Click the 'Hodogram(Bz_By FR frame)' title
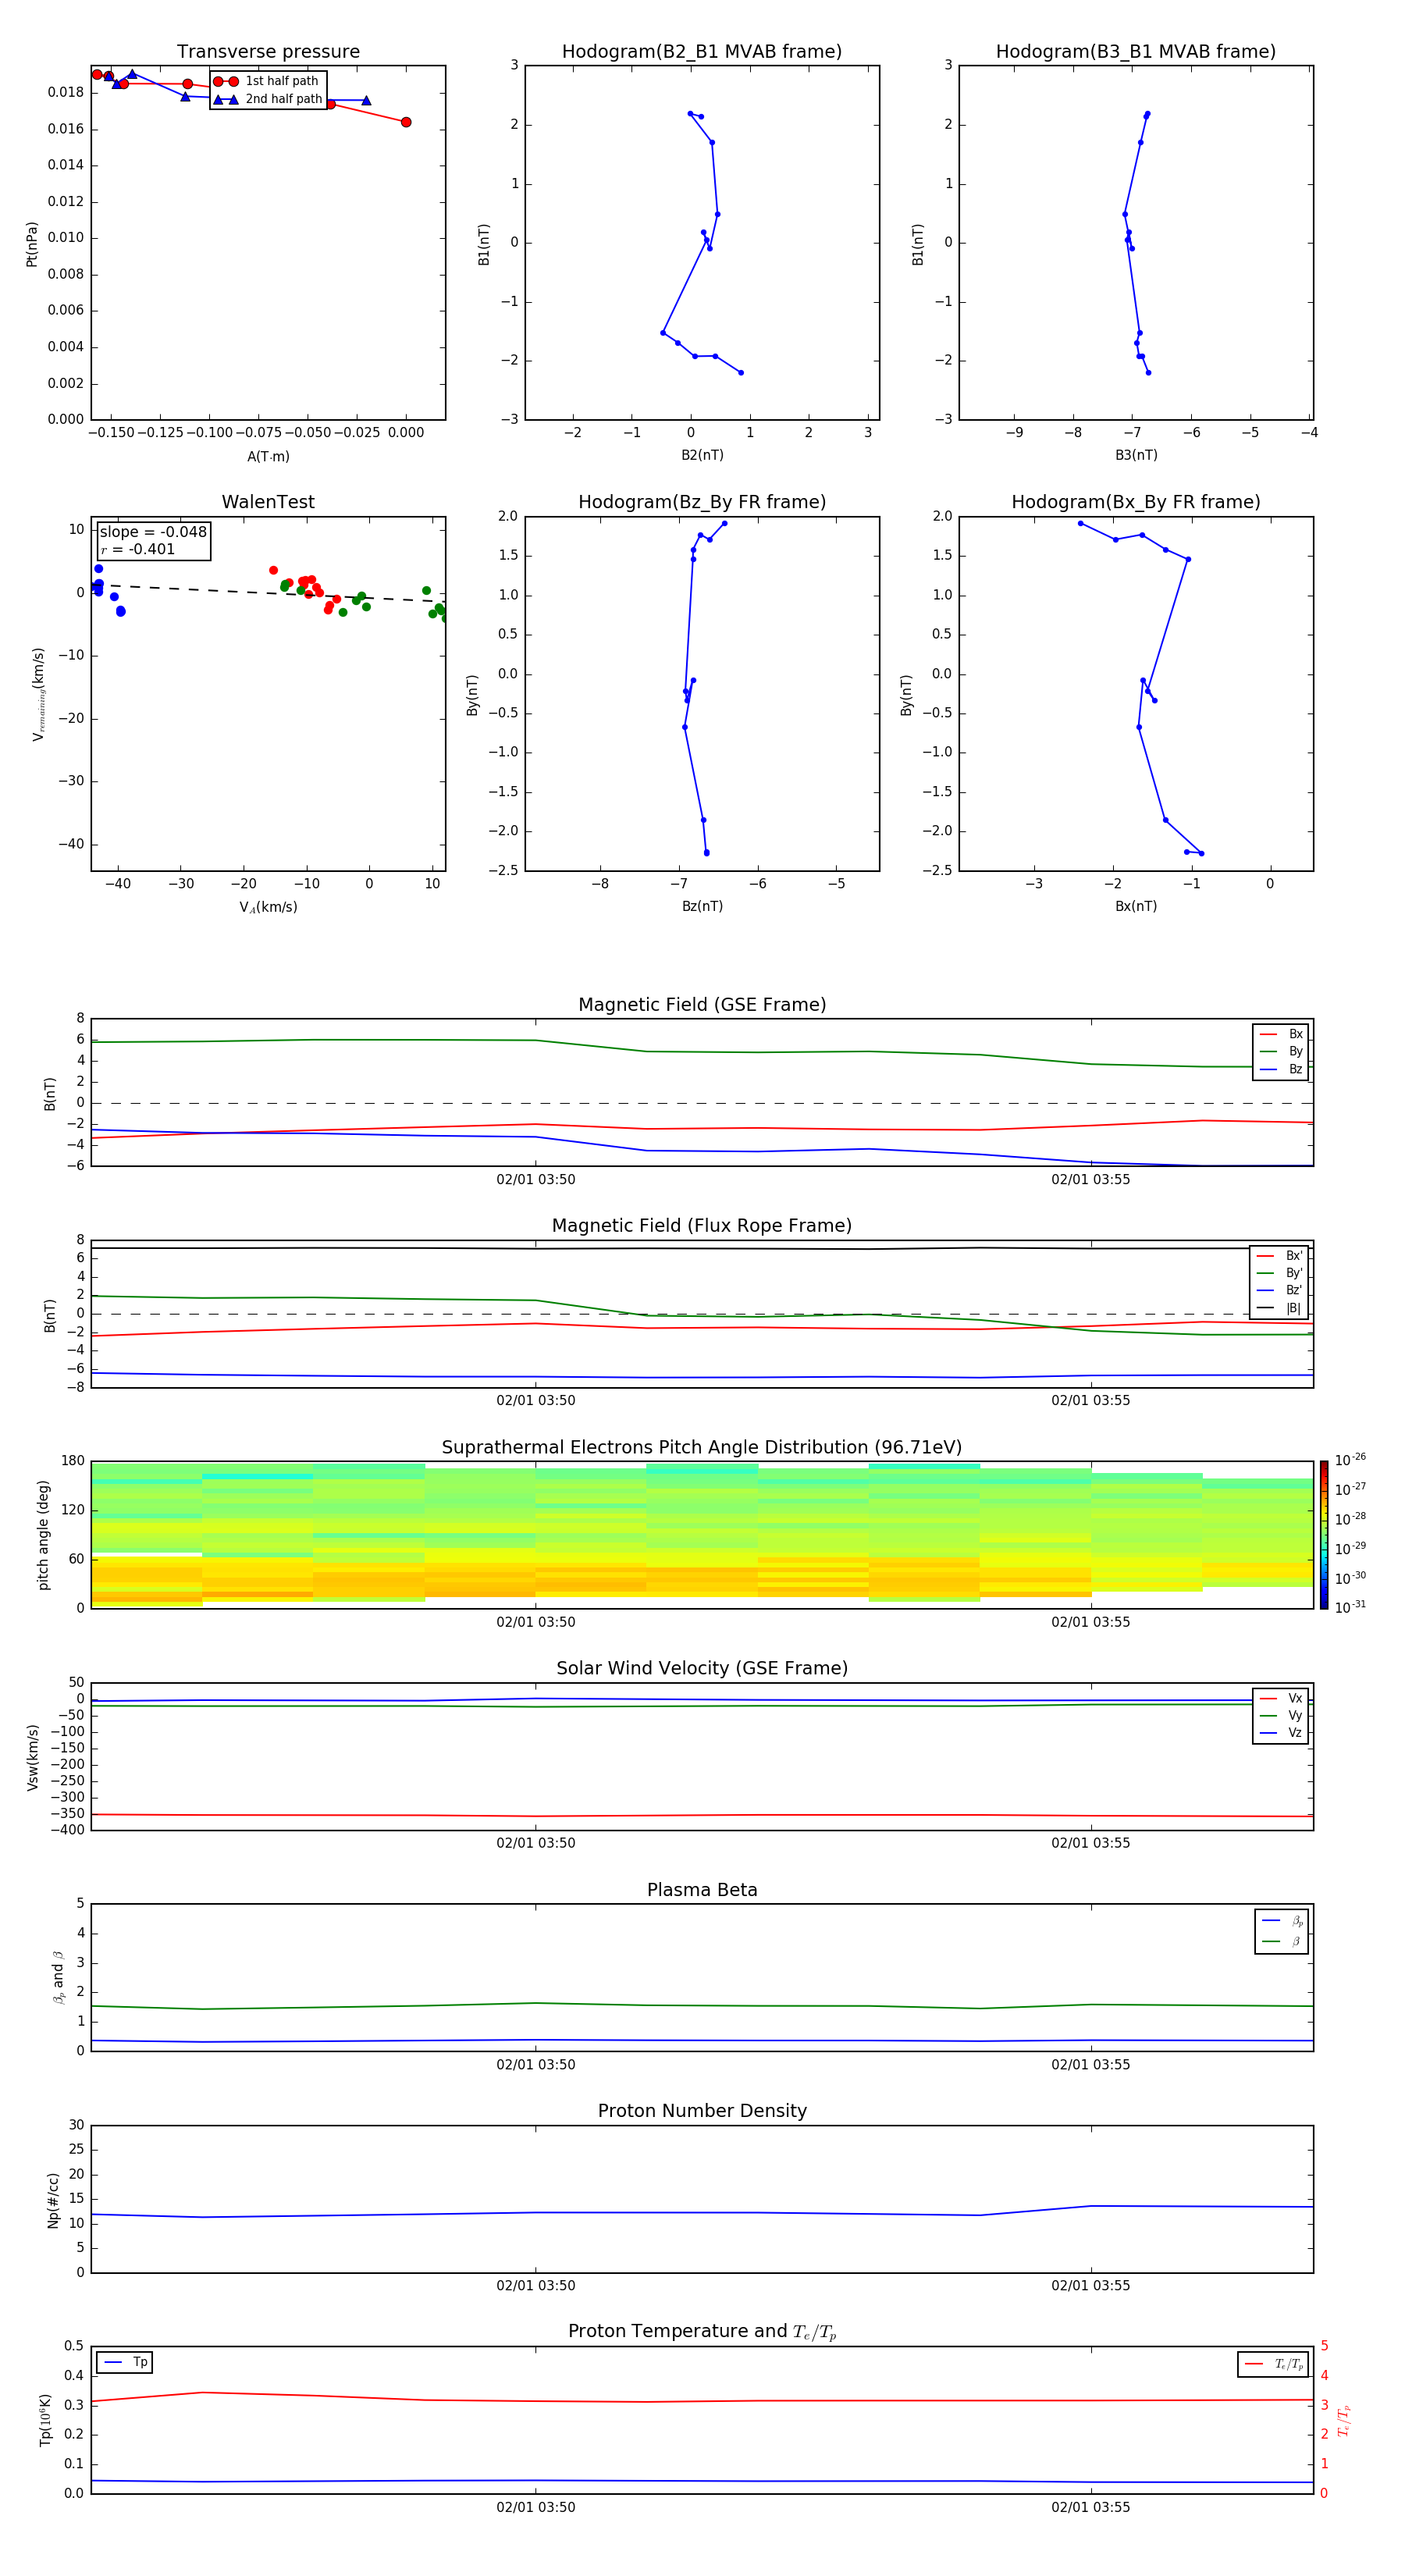 click(702, 502)
